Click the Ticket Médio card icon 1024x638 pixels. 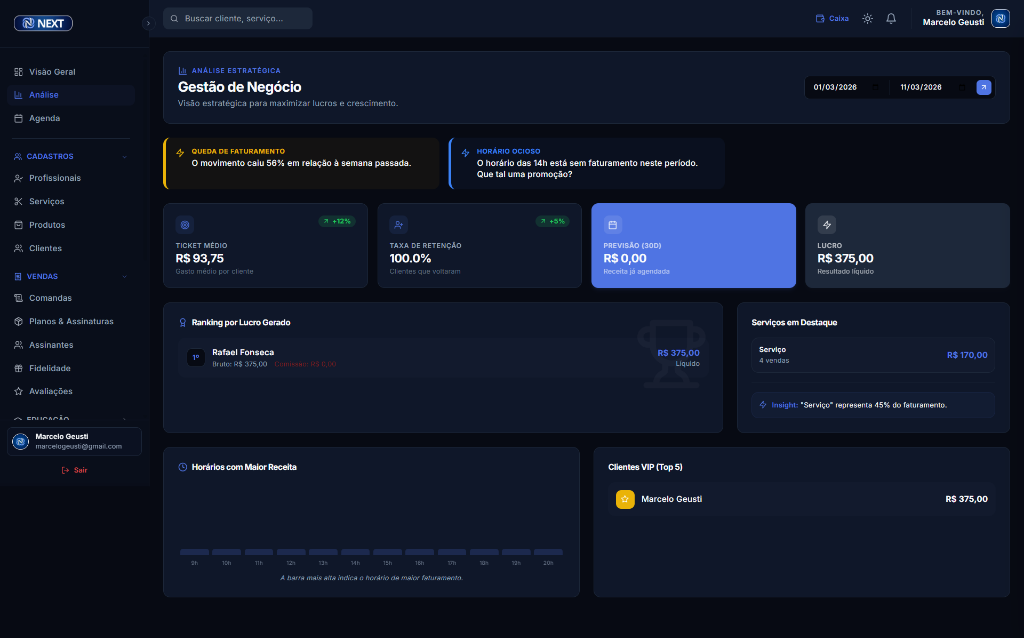coord(185,225)
